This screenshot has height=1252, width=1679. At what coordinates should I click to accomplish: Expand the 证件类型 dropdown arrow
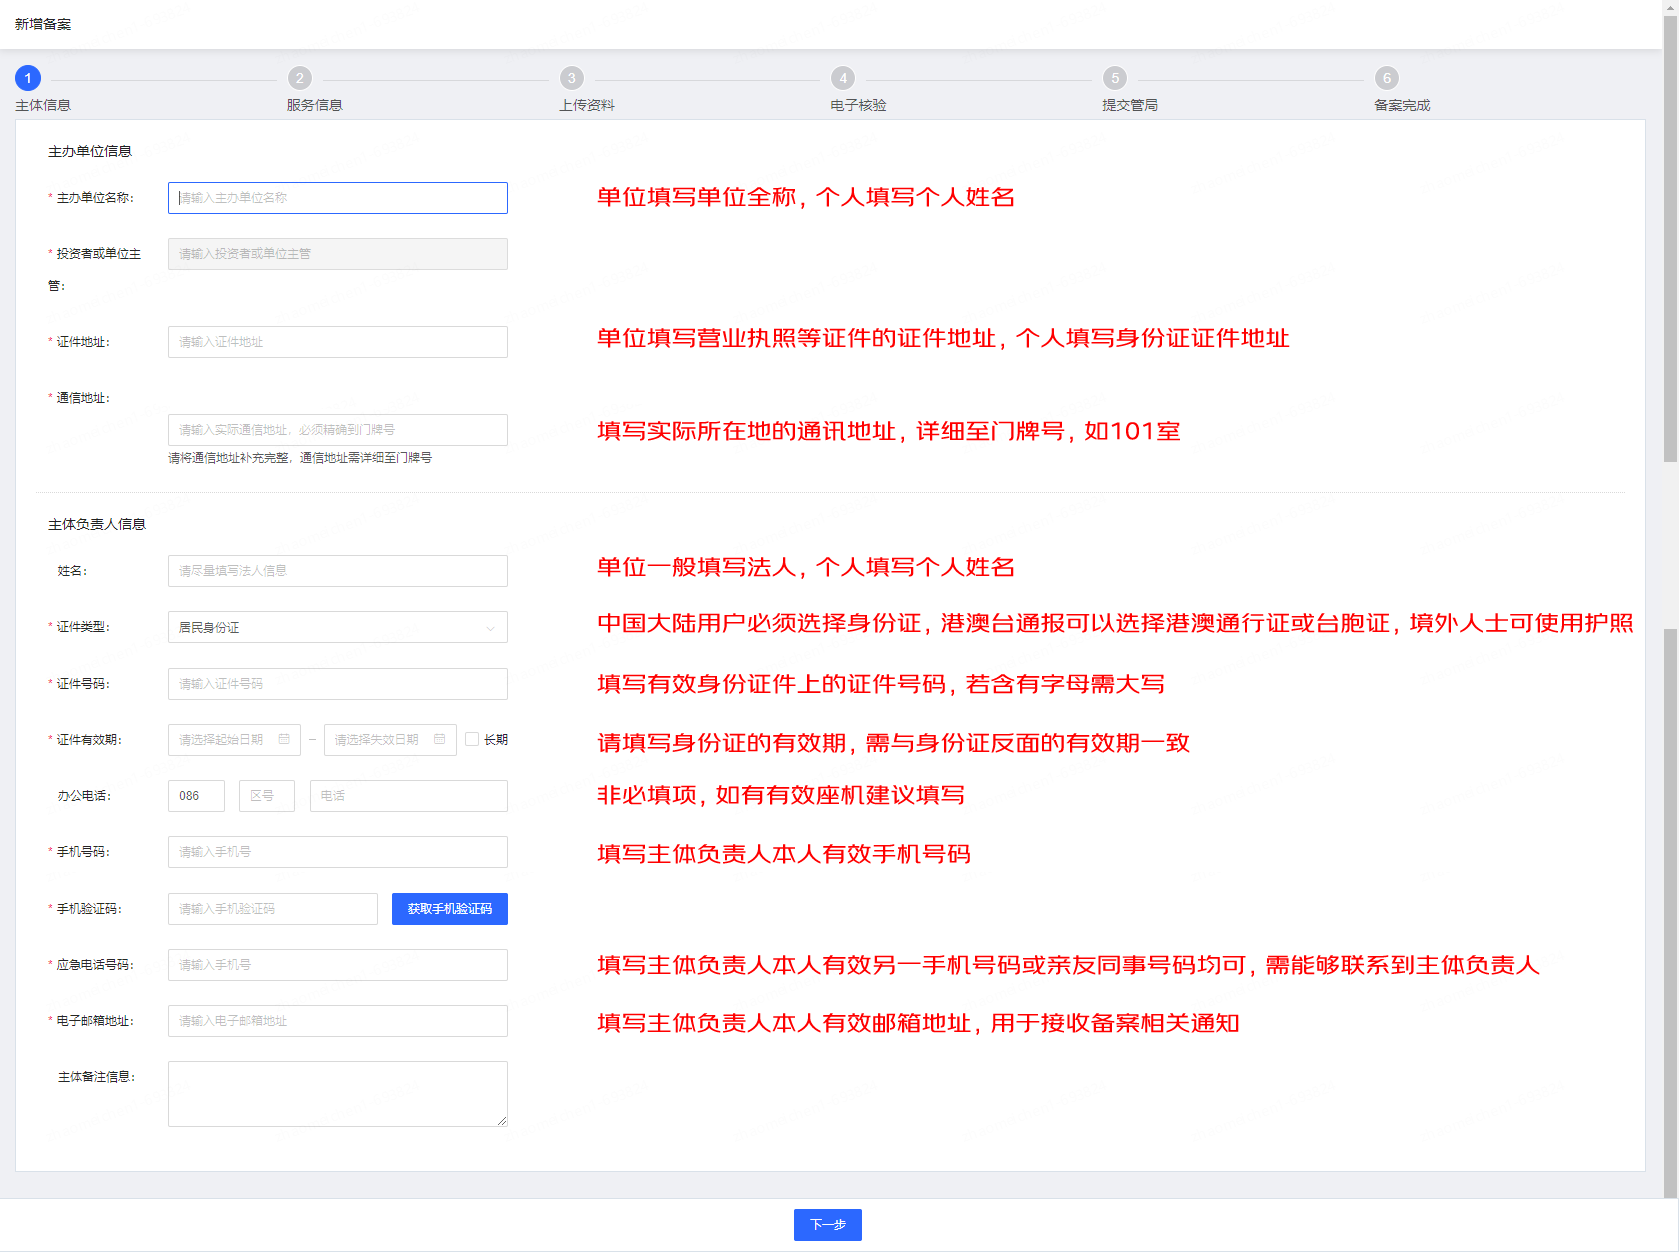click(x=491, y=628)
